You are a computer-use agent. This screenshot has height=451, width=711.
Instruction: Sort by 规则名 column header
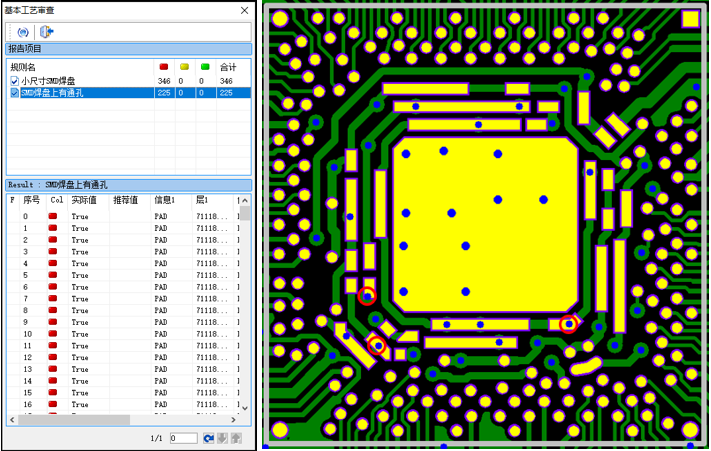(x=23, y=67)
